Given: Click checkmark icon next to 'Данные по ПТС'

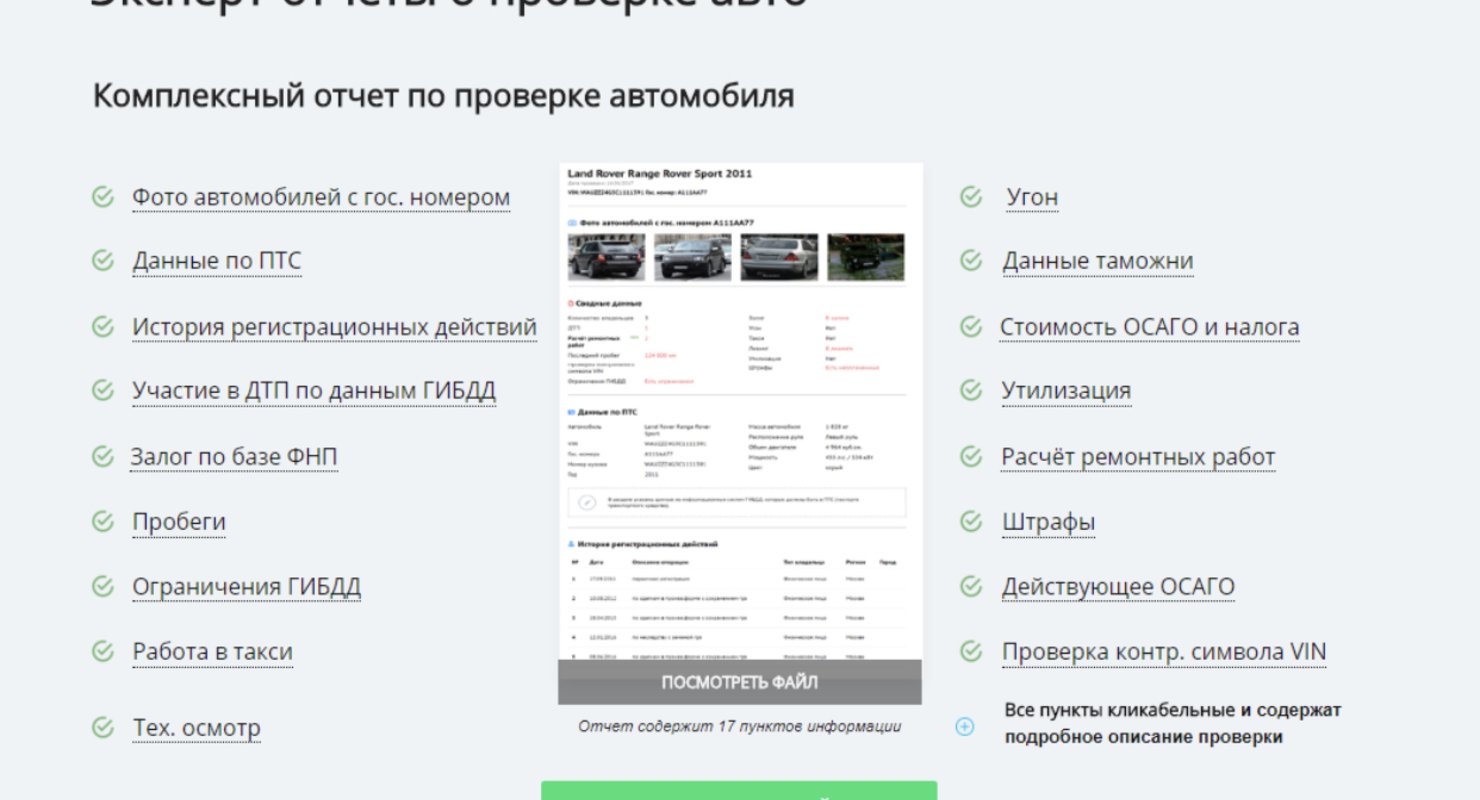Looking at the screenshot, I should coord(103,260).
